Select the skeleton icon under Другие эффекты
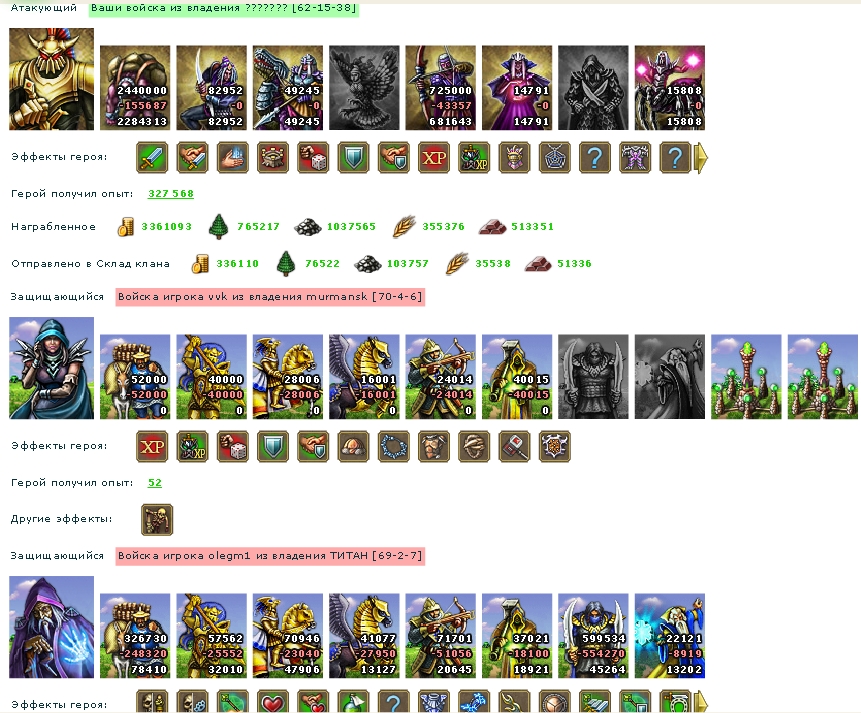 [157, 520]
